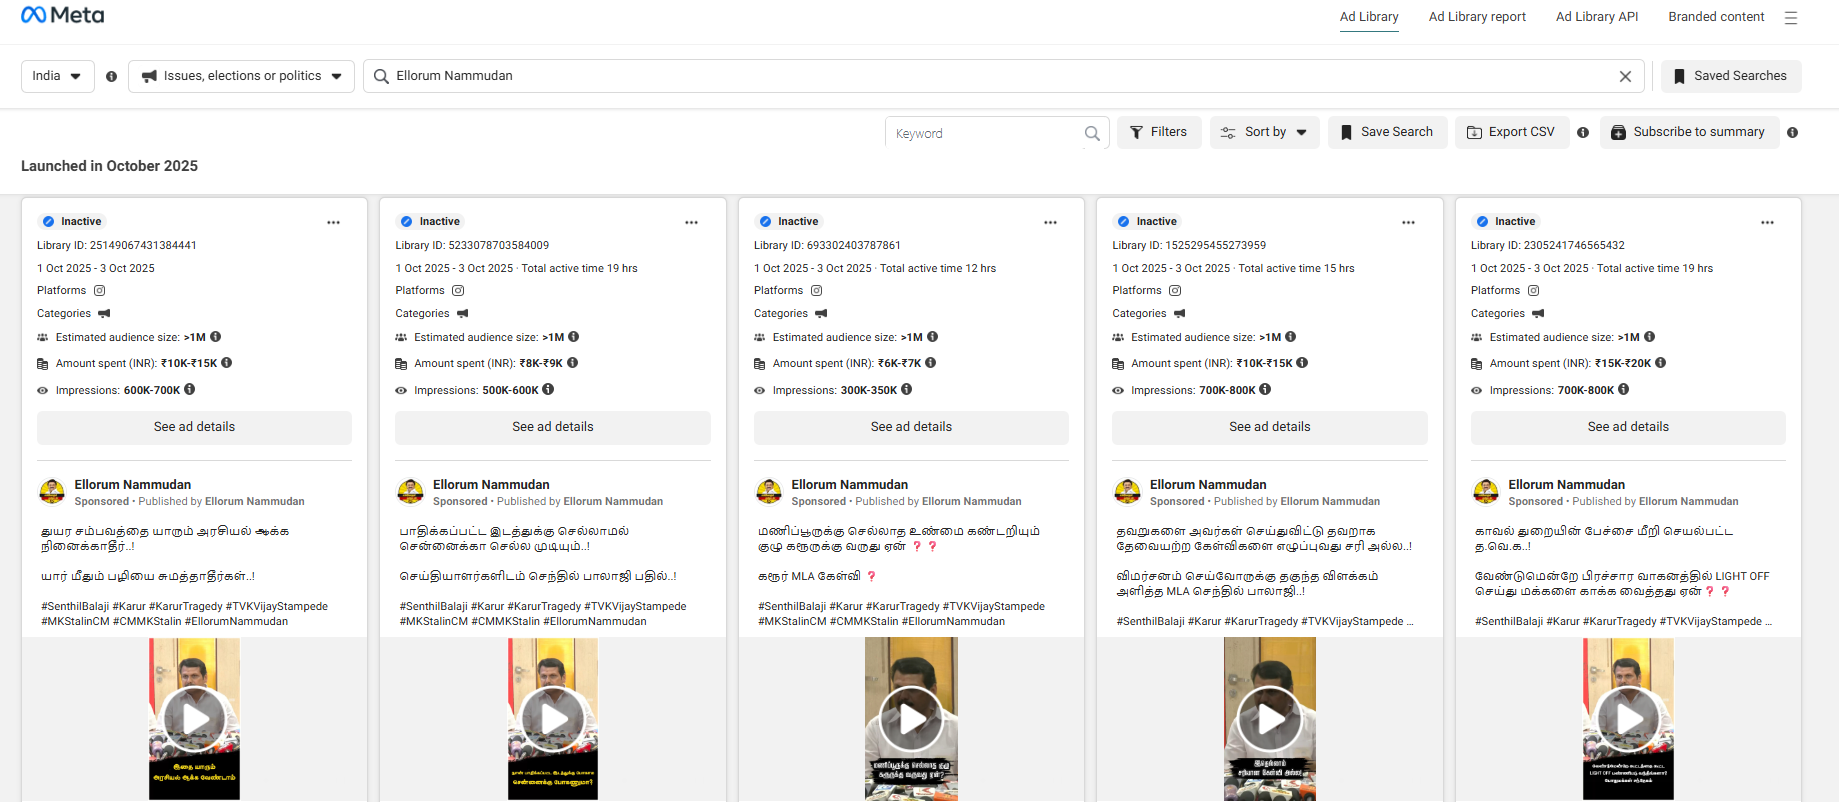1839x802 pixels.
Task: Open the Ad Library API tab
Action: 1596,17
